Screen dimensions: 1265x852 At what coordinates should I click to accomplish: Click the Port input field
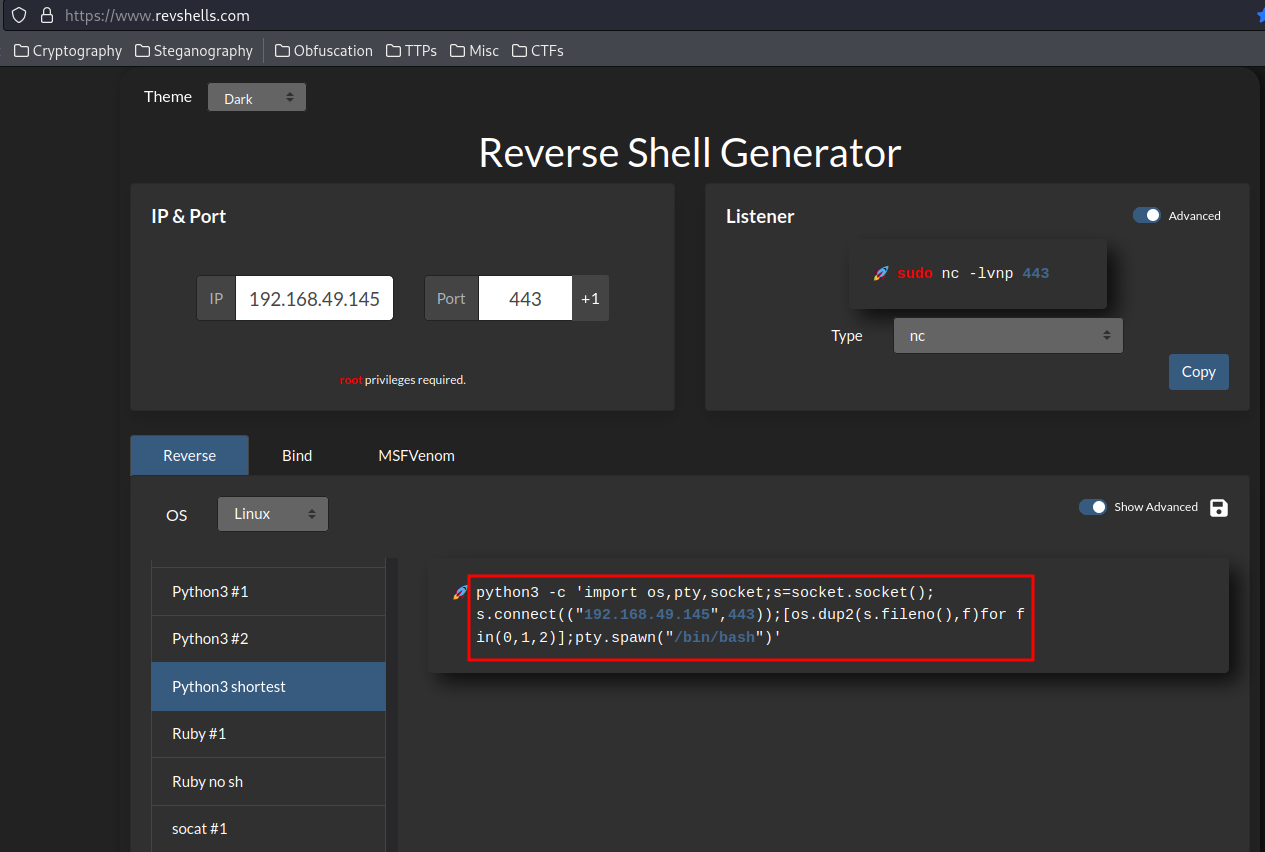tap(525, 298)
